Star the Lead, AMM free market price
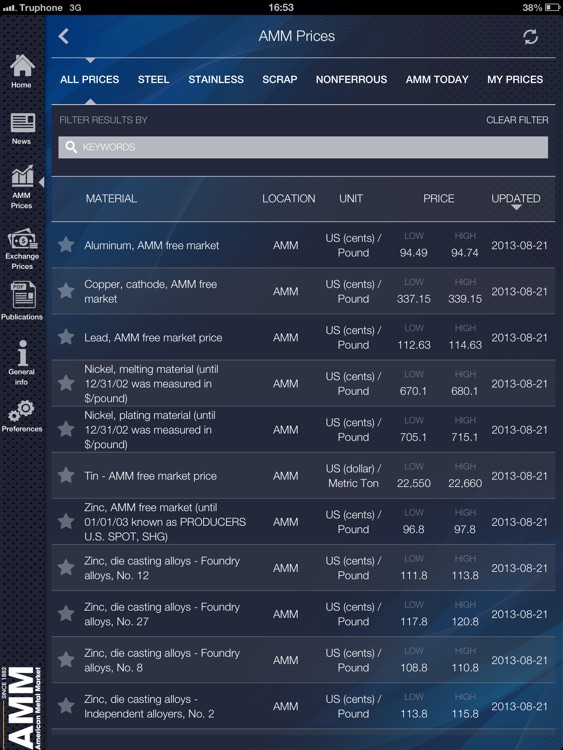The height and width of the screenshot is (750, 563). 66,337
